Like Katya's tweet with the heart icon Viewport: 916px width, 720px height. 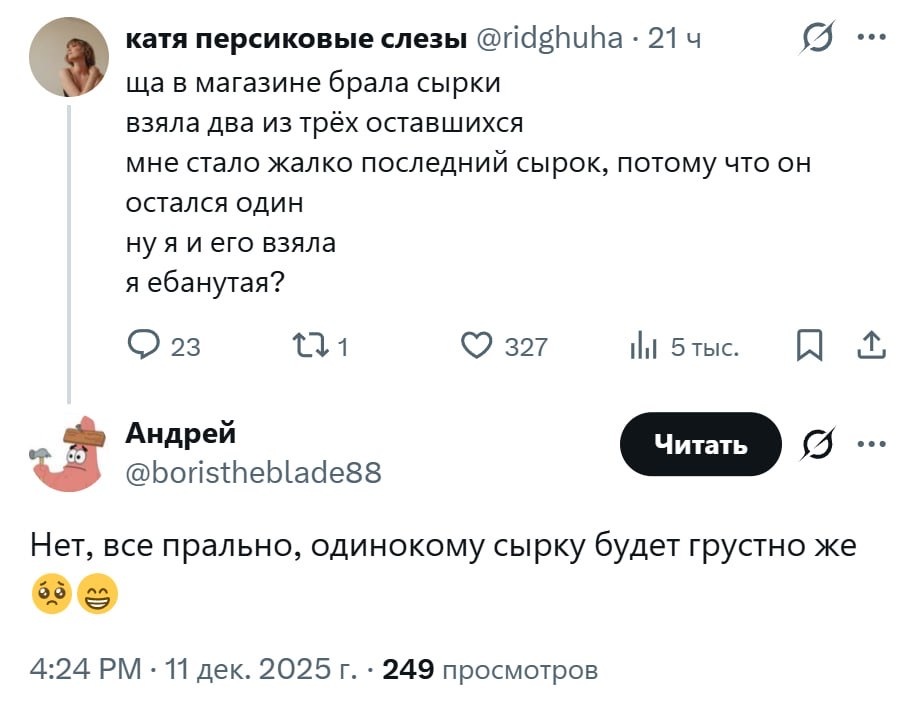[x=476, y=346]
